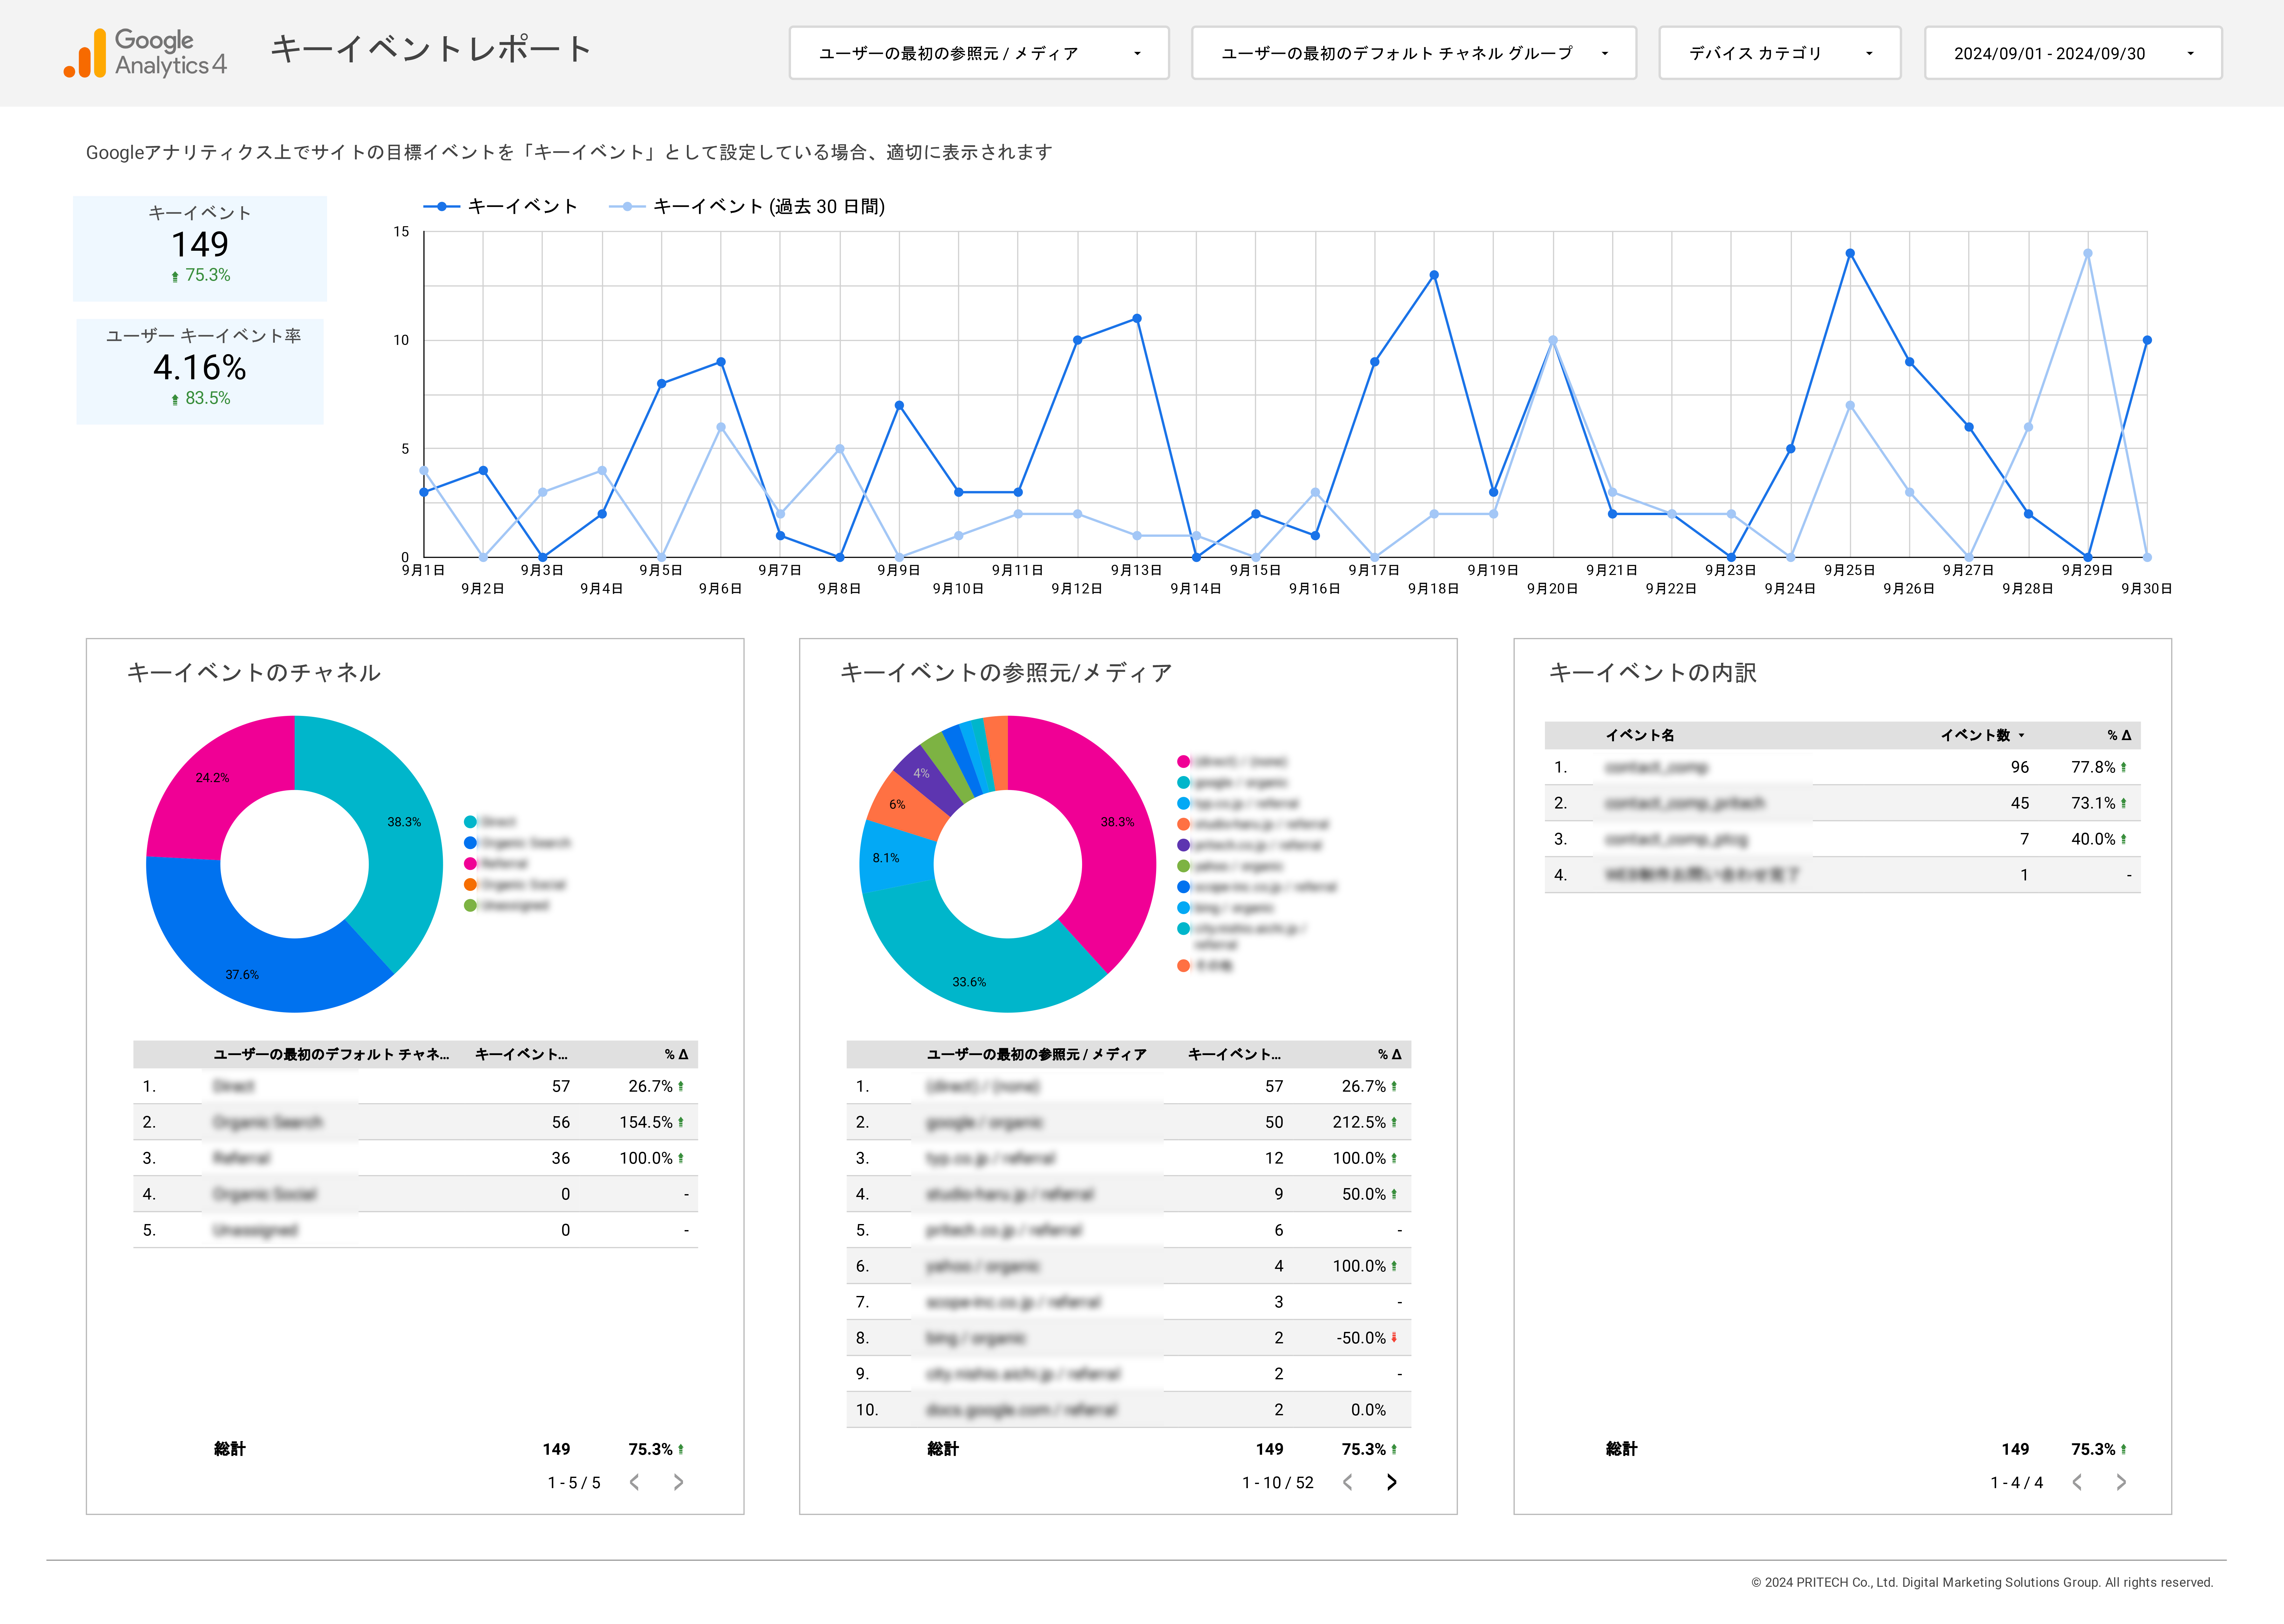
Task: Go to next page in channel table
Action: (678, 1482)
